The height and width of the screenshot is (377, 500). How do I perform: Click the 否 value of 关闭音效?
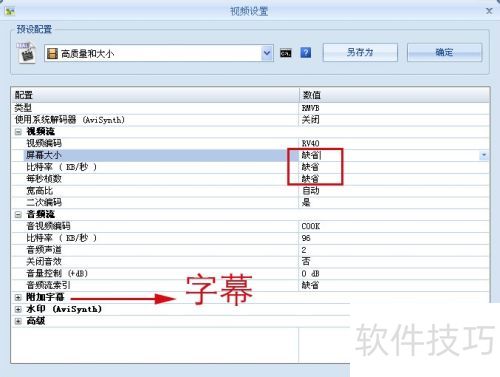pos(306,262)
